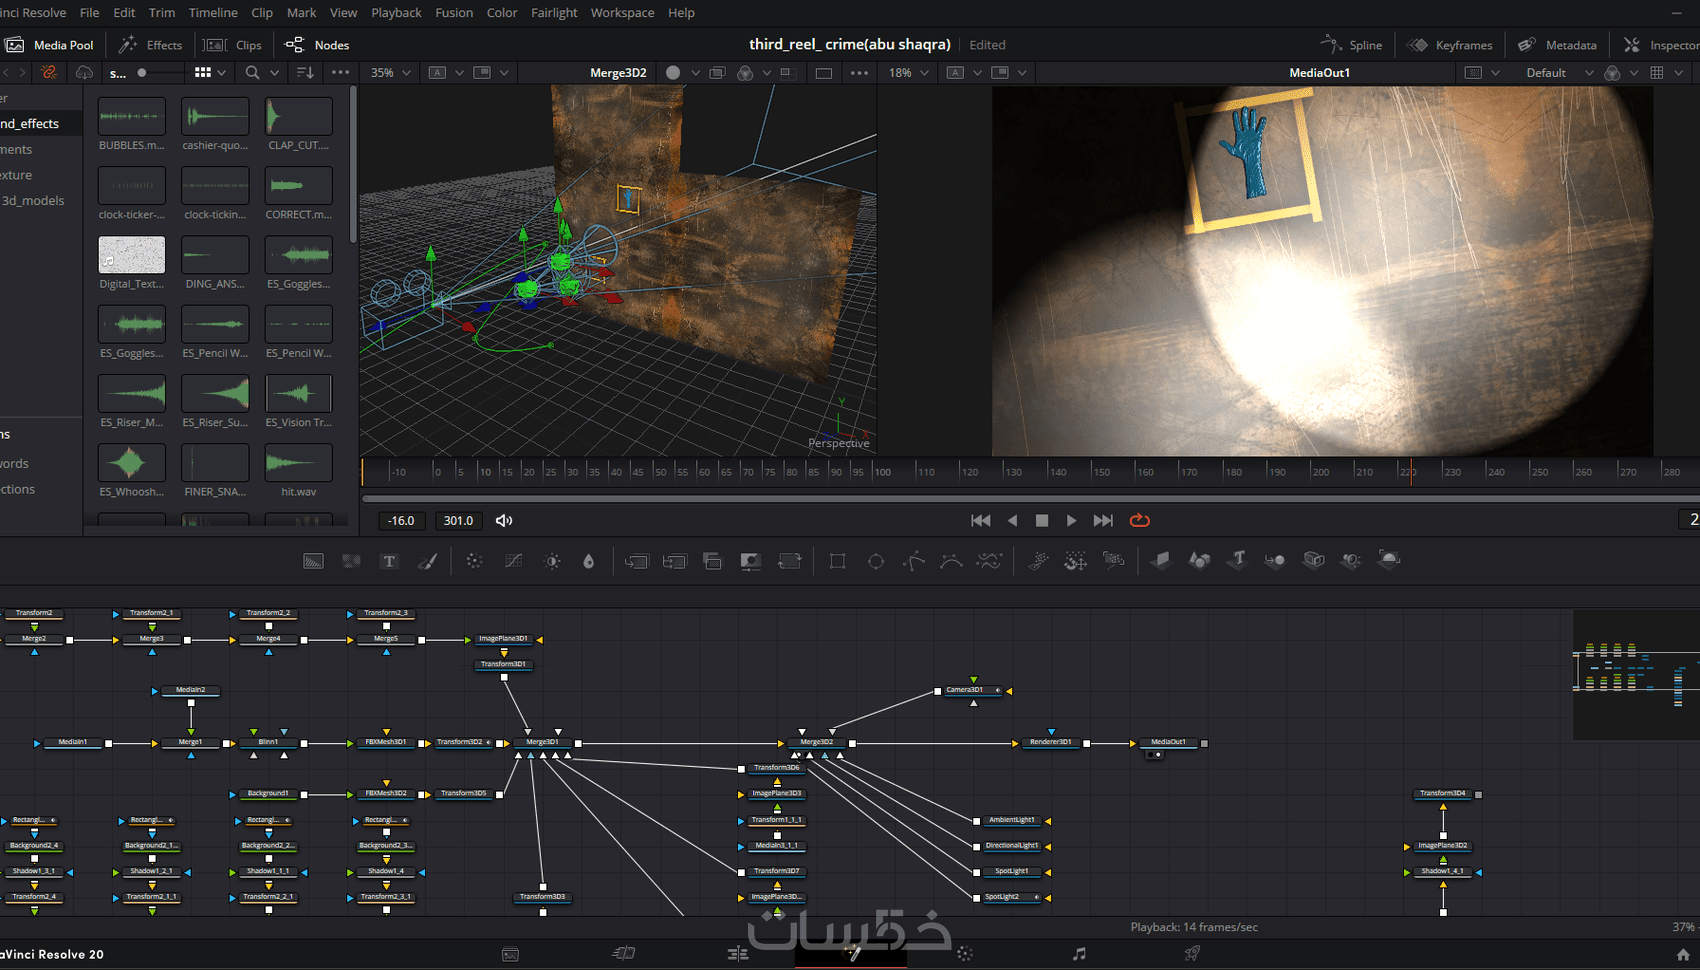Screen dimensions: 1700x970
Task: Open the 18% right viewer zoom dropdown
Action: pos(909,72)
